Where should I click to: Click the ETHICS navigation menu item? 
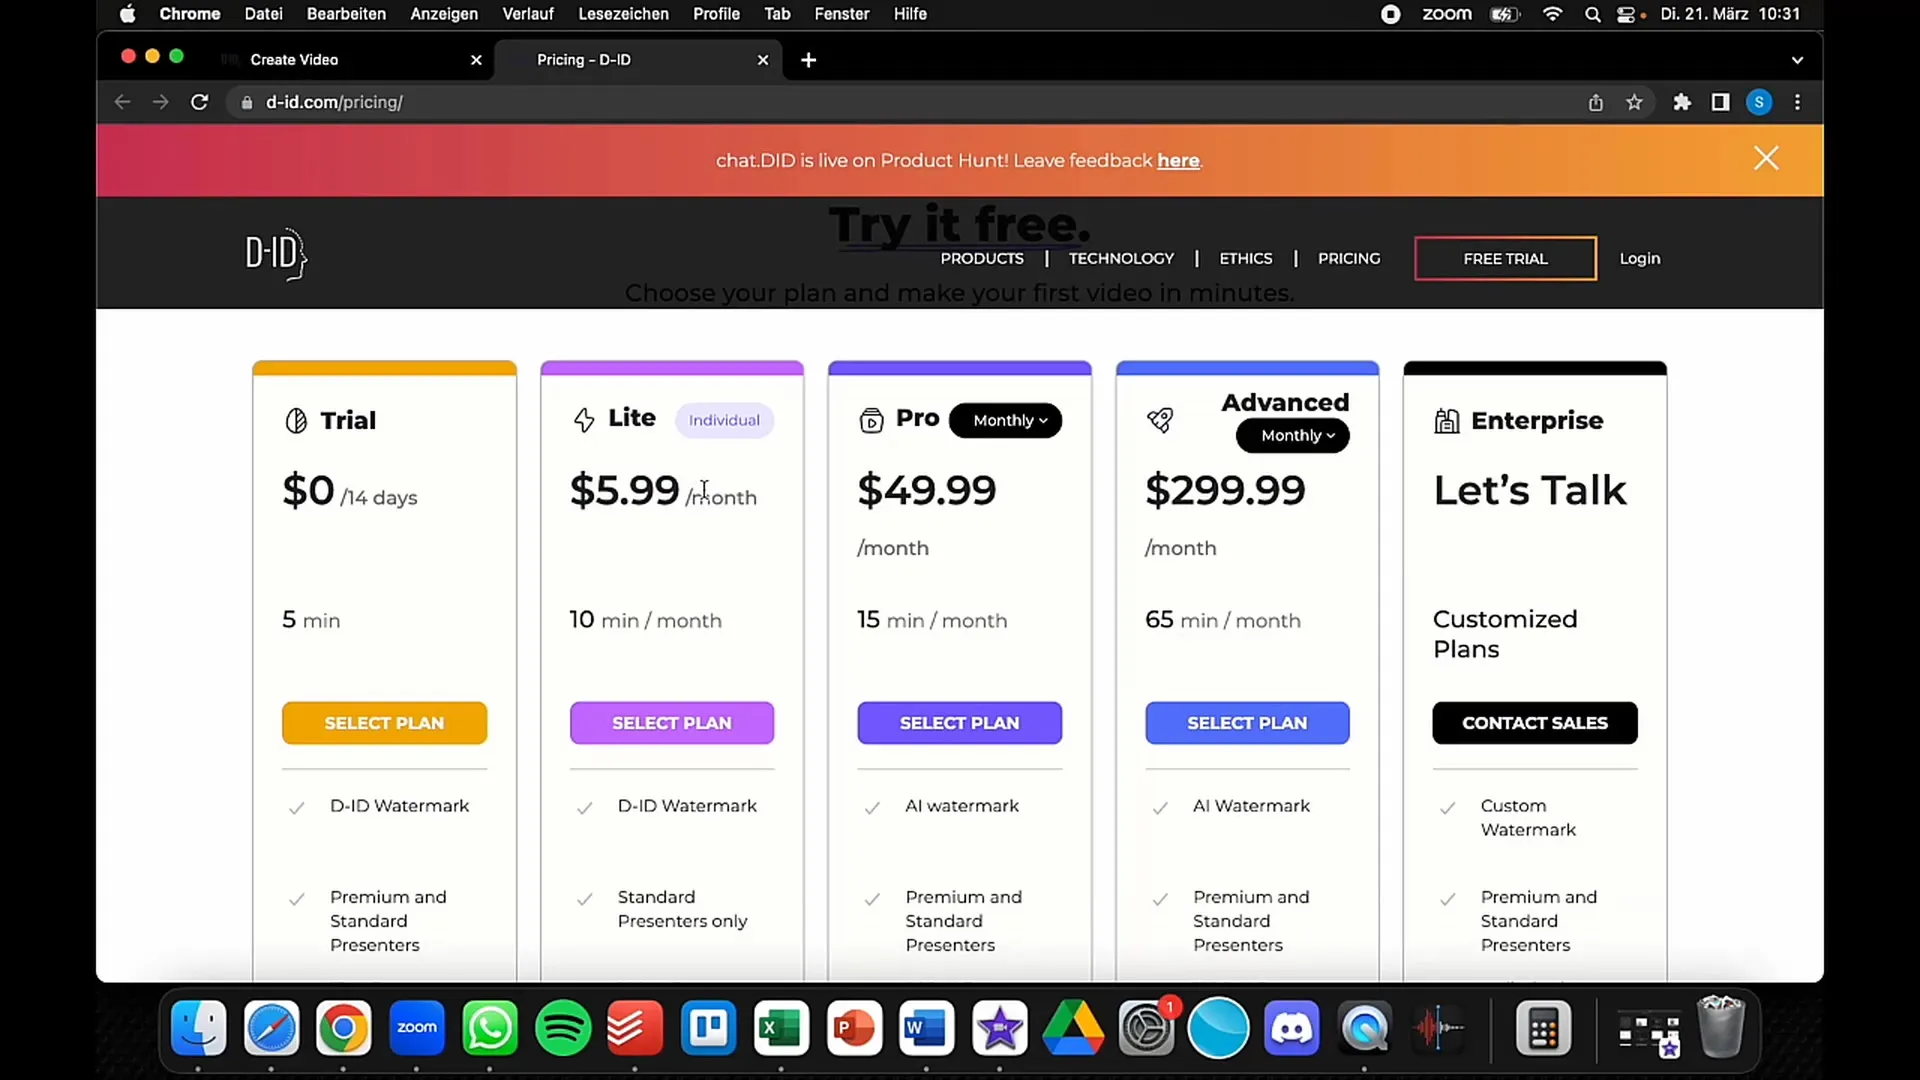click(1246, 258)
